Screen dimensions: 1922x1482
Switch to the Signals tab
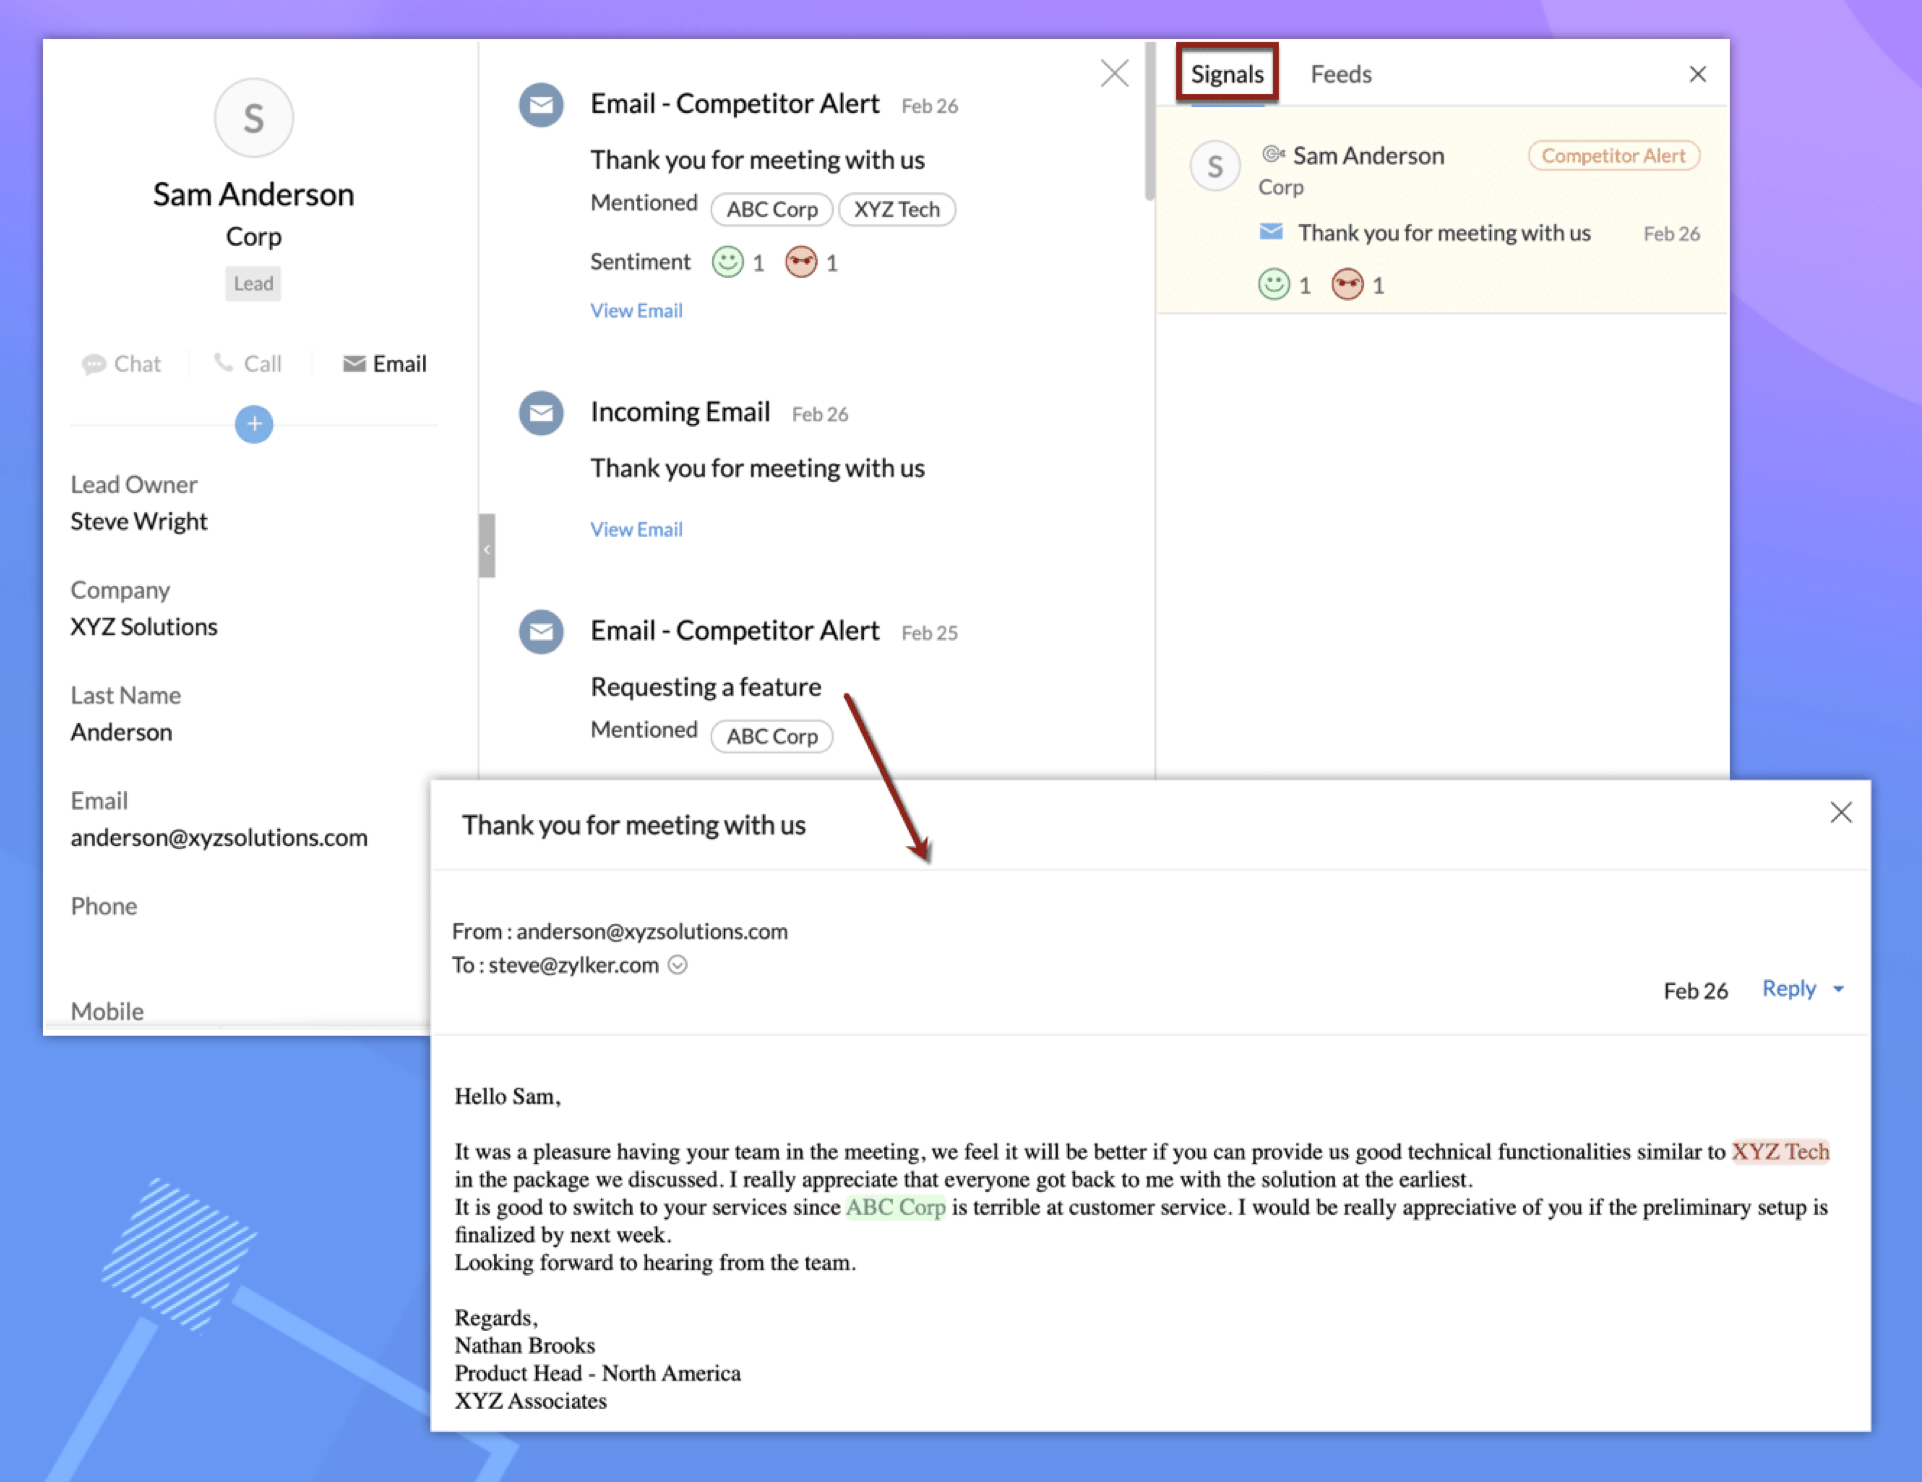[1227, 74]
